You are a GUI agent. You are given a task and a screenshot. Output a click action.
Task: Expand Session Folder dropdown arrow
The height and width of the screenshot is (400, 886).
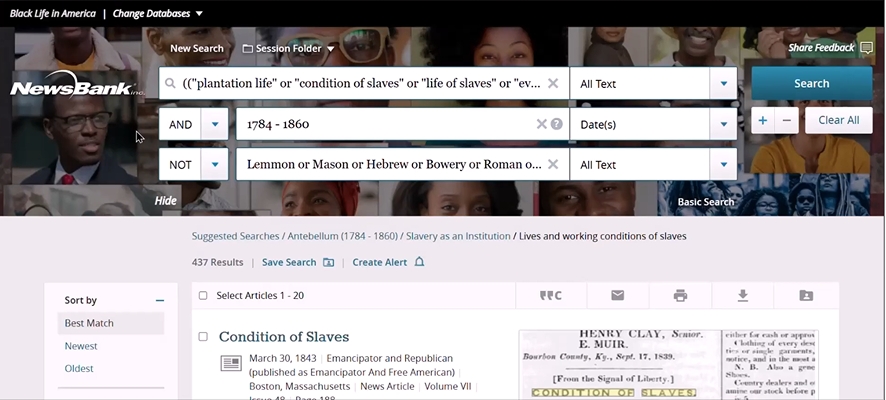[331, 49]
